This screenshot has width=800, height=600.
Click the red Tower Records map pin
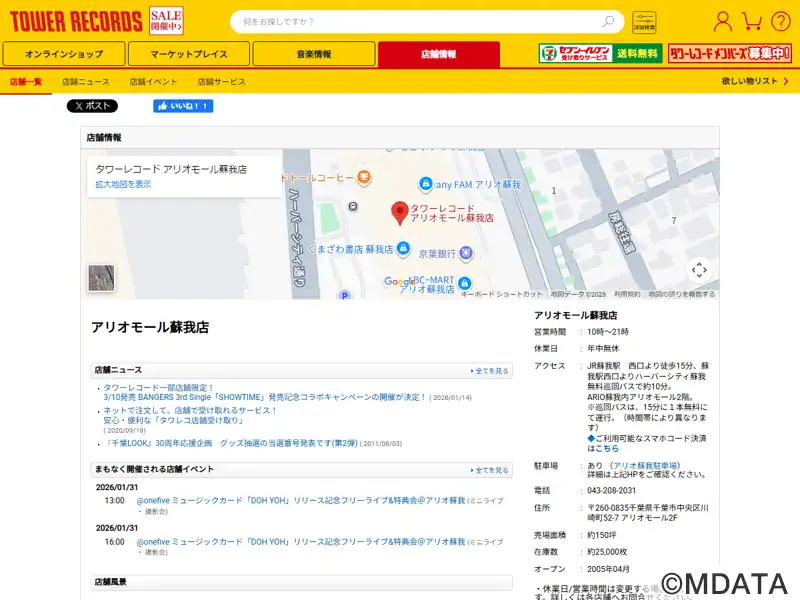(399, 212)
